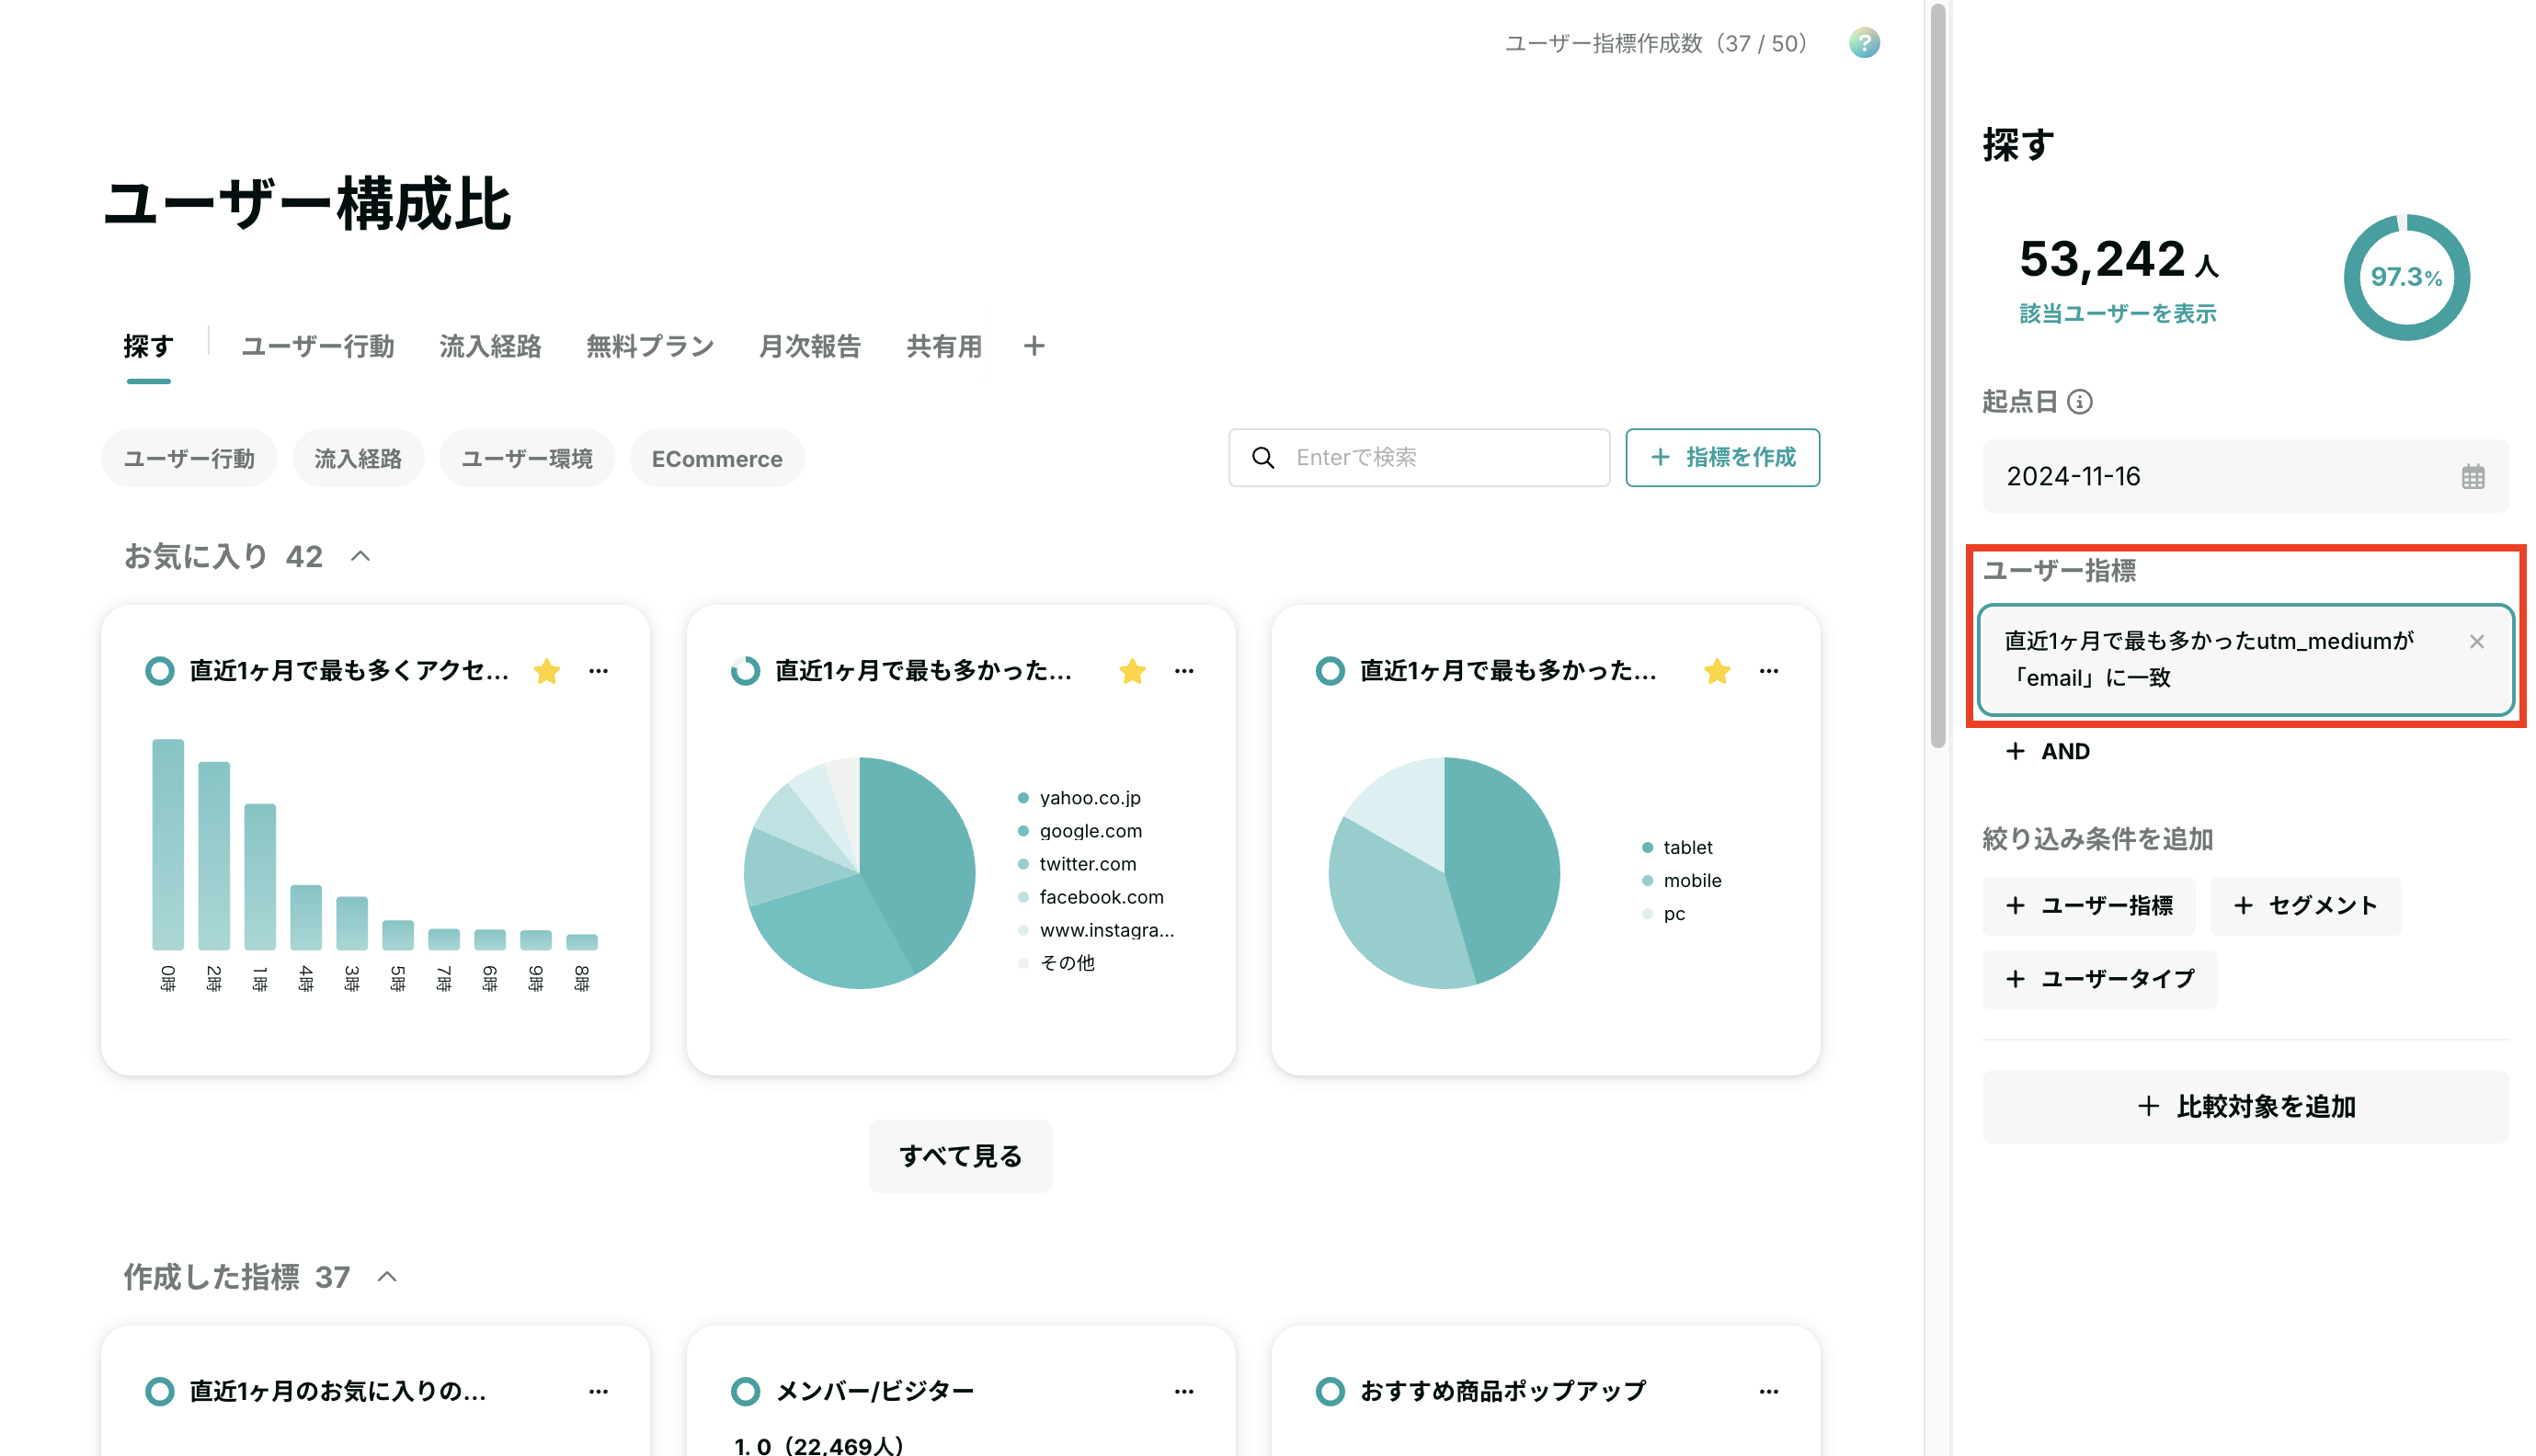Select the ring icon of the device pie card
The width and height of the screenshot is (2536, 1456).
1330,671
